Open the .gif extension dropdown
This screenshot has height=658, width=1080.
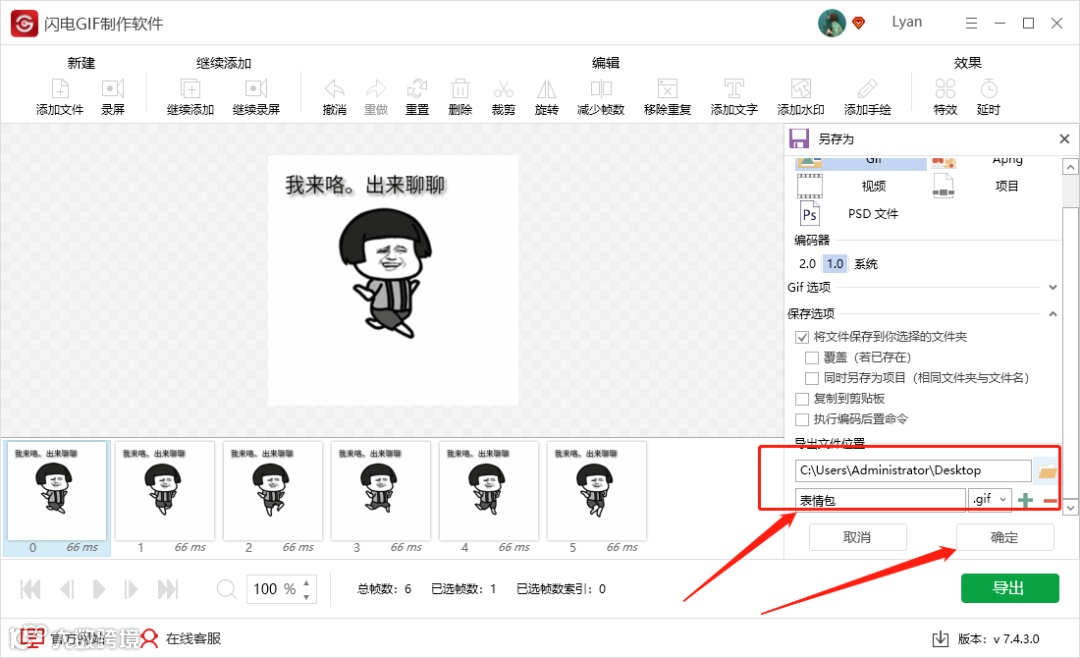990,499
